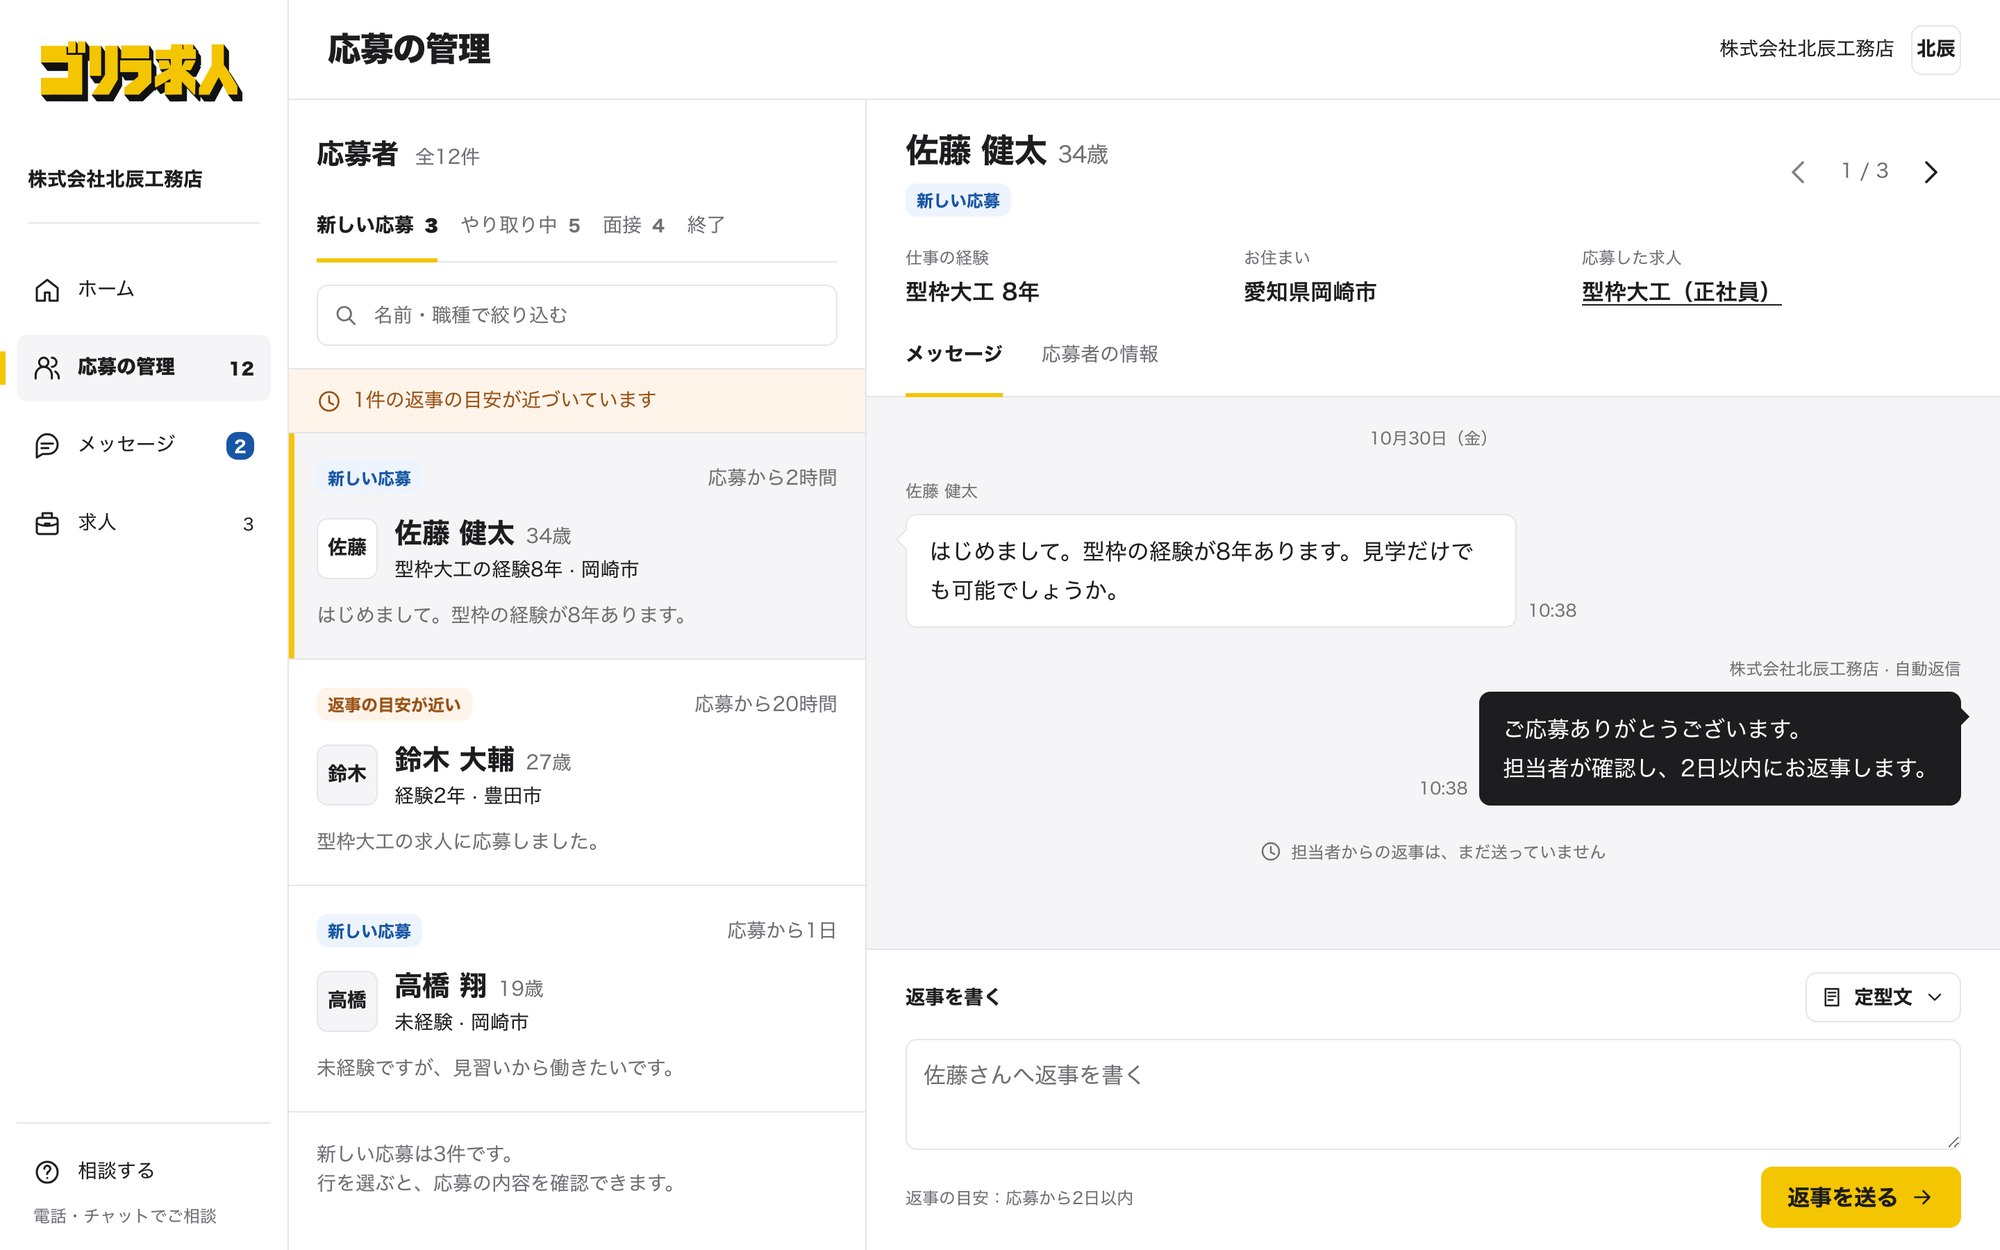2000x1250 pixels.
Task: Click the 佐藤 avatar in the applicant list
Action: (x=347, y=547)
